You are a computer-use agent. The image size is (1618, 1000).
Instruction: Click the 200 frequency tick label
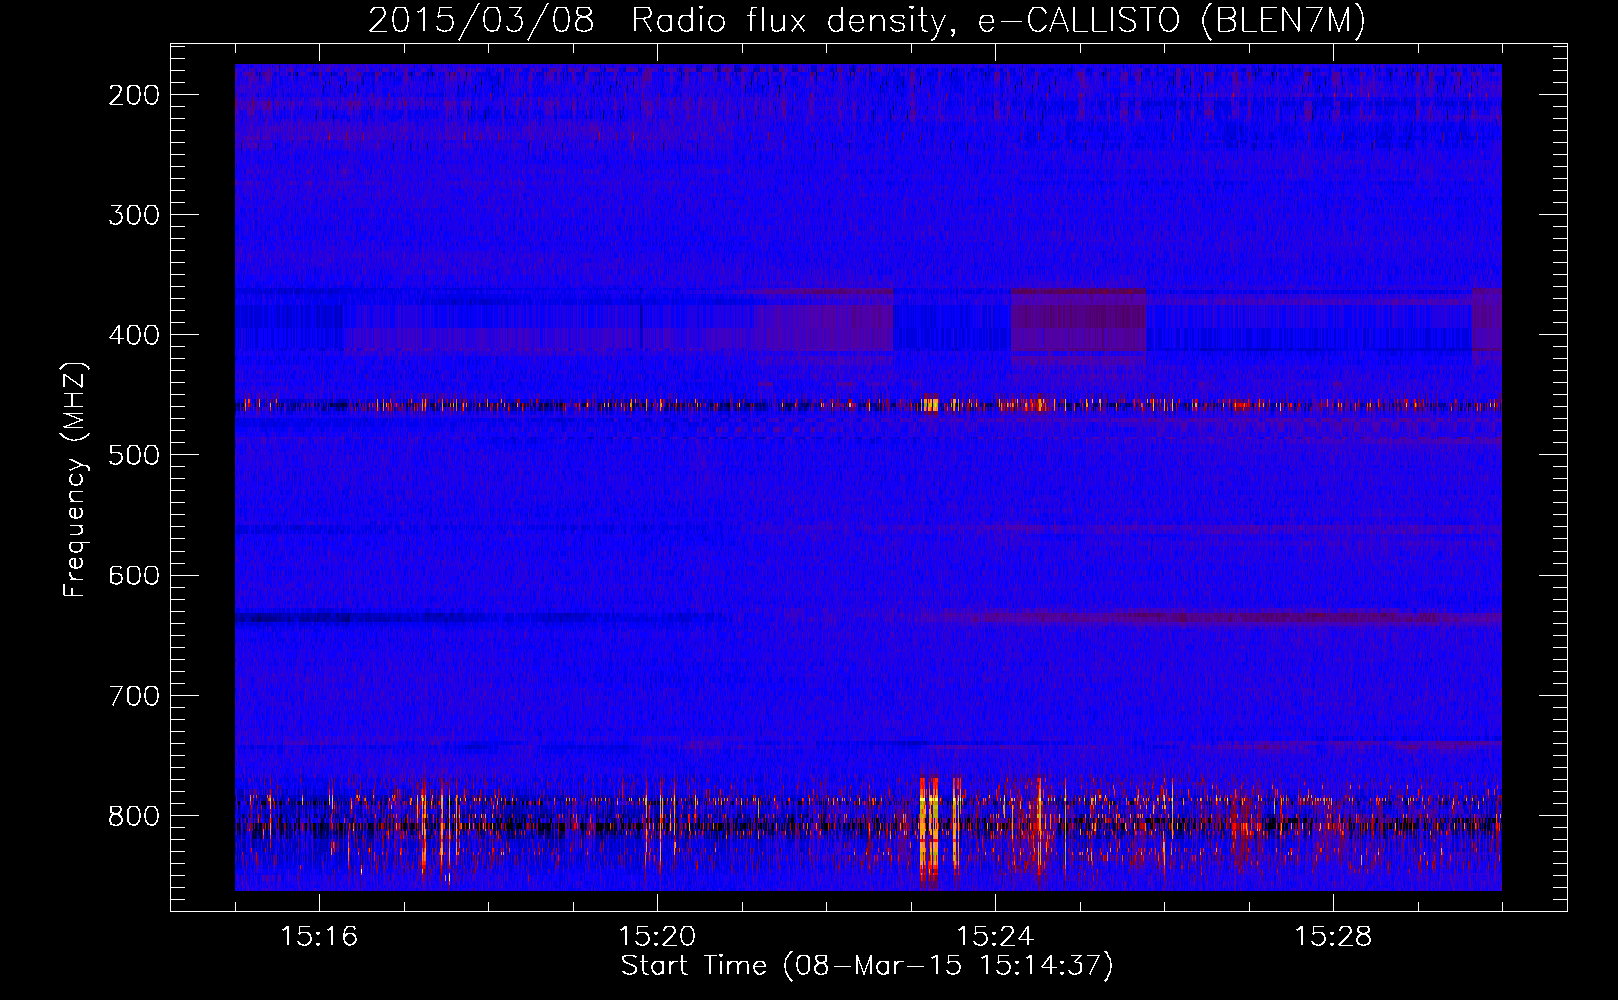point(133,95)
